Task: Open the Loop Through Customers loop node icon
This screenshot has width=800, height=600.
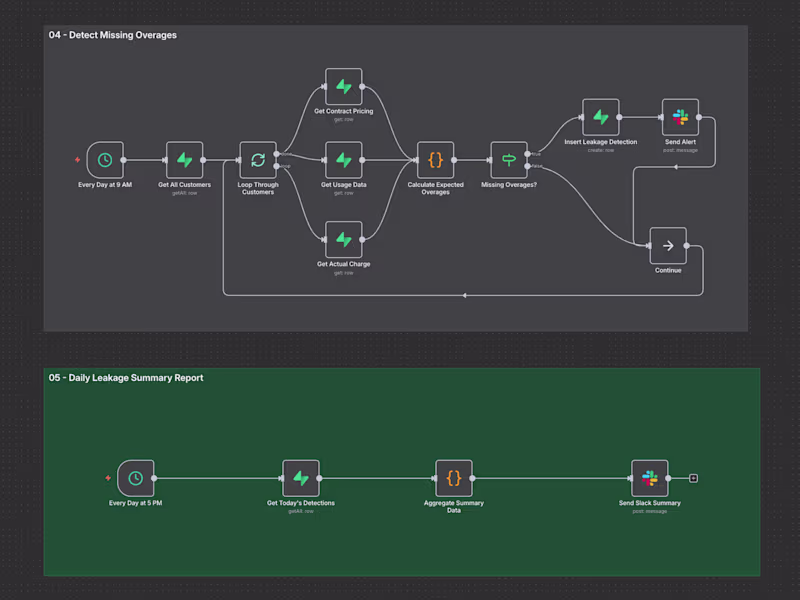Action: coord(258,160)
